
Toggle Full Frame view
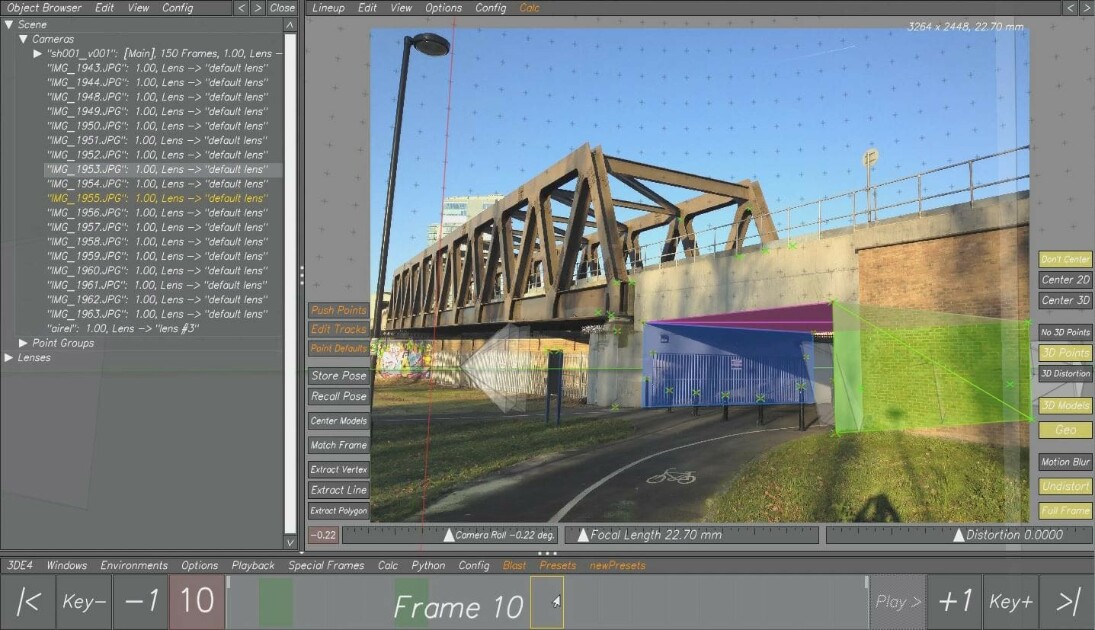pyautogui.click(x=1065, y=511)
